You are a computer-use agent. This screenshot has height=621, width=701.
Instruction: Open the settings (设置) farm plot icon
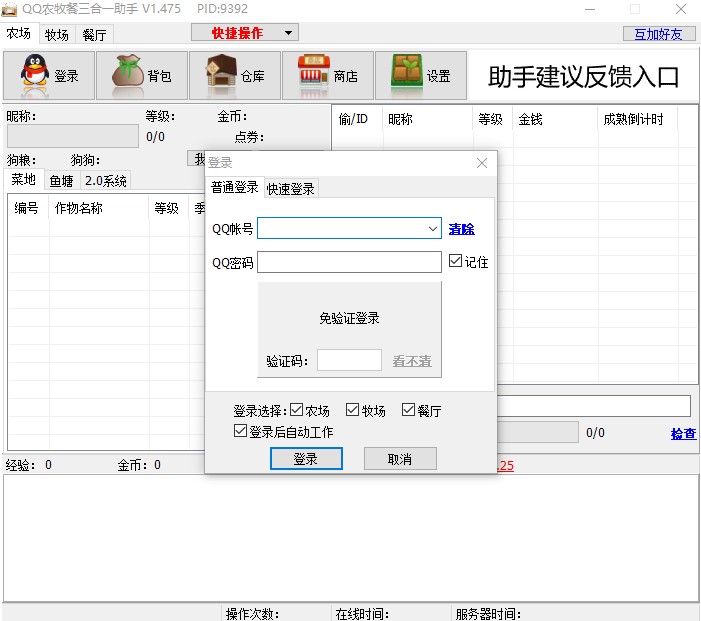point(407,71)
